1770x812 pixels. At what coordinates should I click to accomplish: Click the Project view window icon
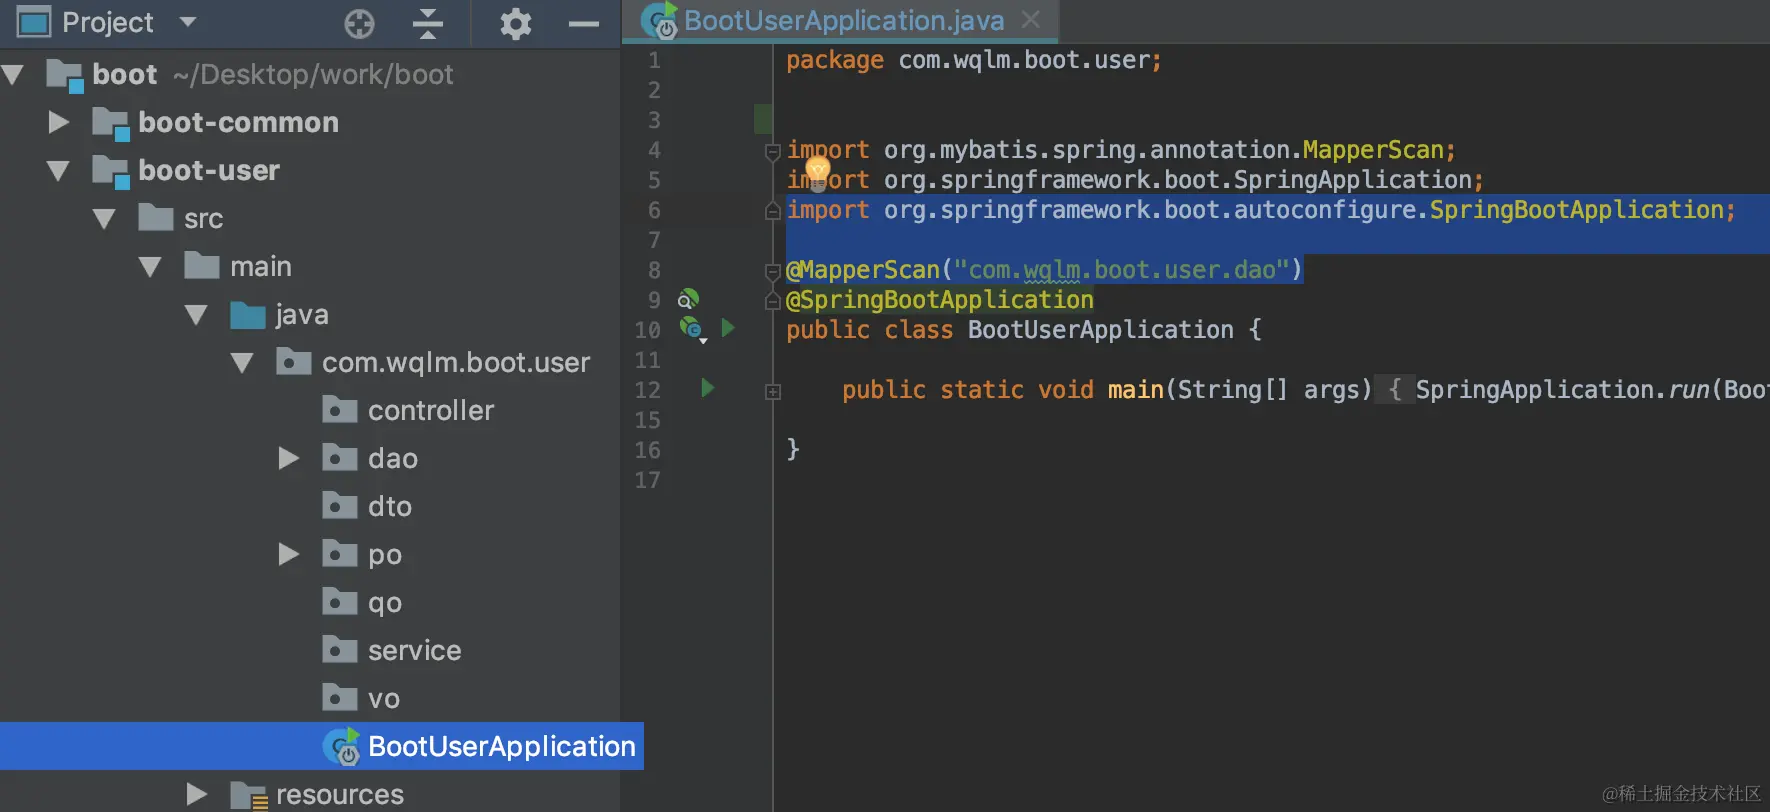click(x=34, y=21)
